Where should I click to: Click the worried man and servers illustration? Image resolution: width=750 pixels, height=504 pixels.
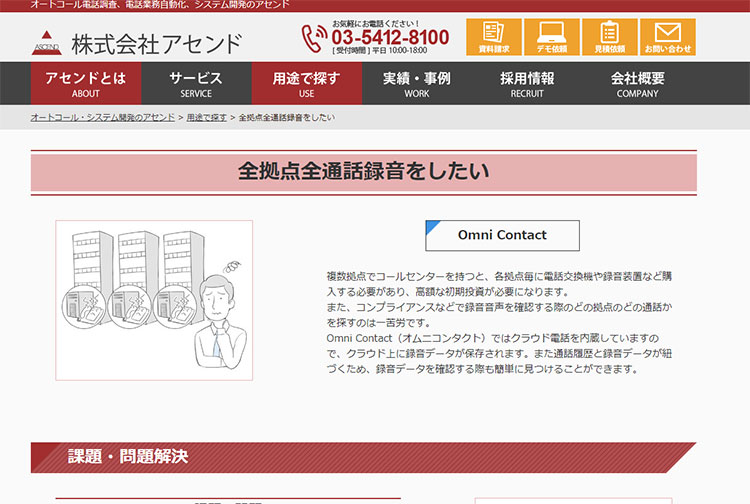(x=154, y=300)
